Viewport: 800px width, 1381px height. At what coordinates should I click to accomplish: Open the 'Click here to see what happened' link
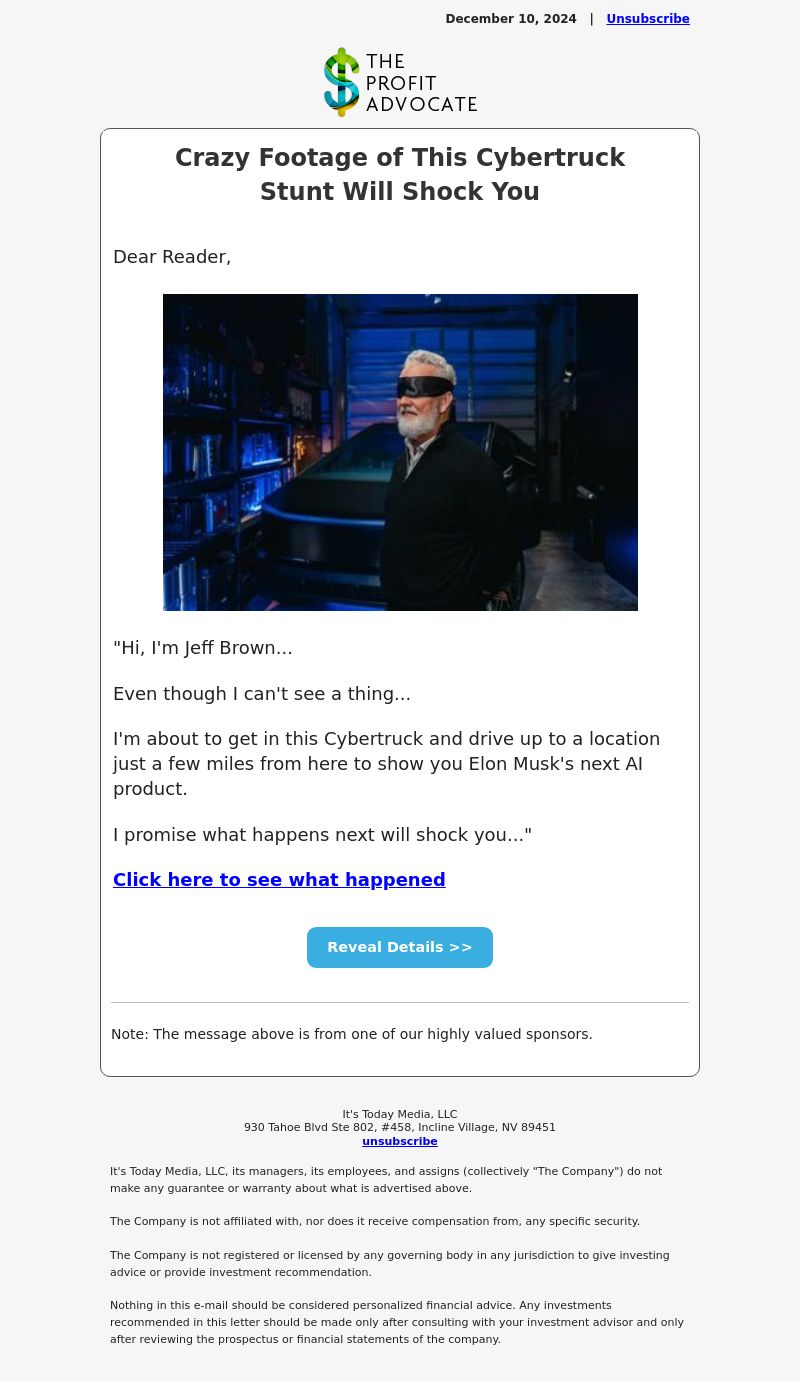pos(279,880)
